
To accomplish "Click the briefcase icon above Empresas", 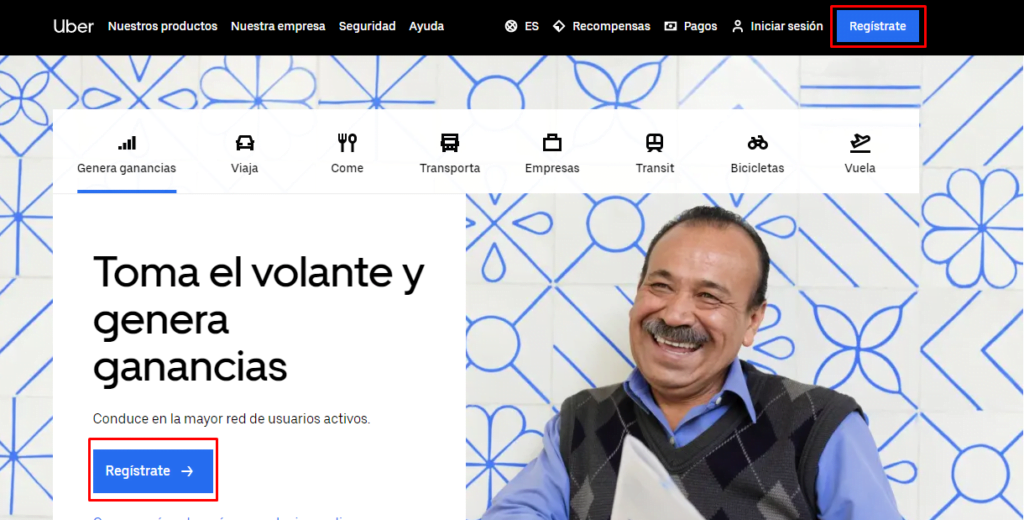I will (552, 142).
